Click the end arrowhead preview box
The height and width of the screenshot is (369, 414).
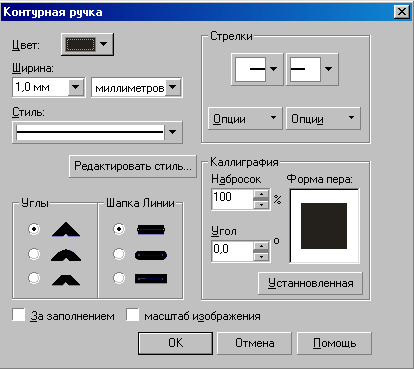(305, 69)
